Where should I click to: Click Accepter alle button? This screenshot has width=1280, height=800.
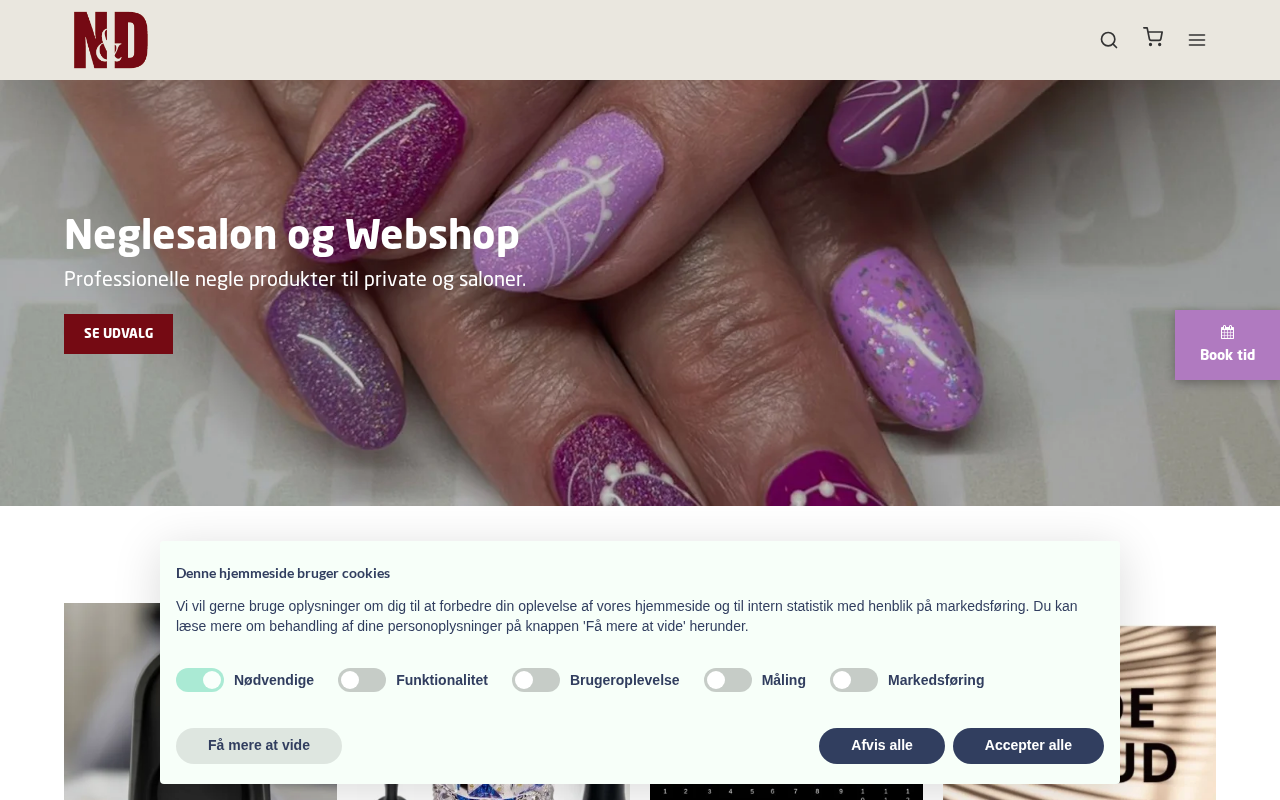coord(1028,746)
